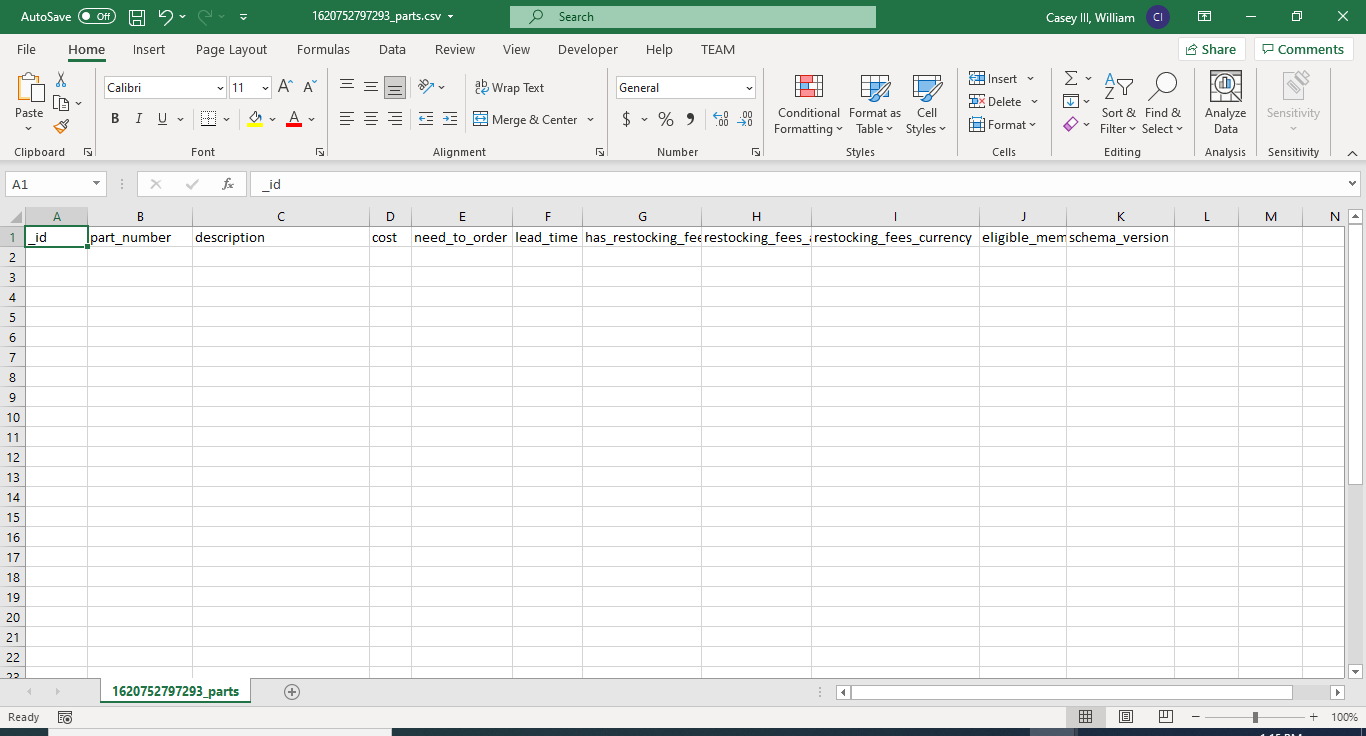1366x736 pixels.
Task: Decrease decimal places
Action: tap(745, 119)
